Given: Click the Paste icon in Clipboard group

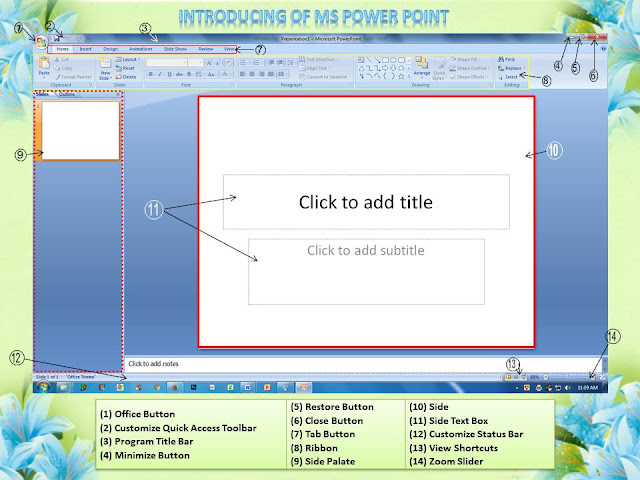Looking at the screenshot, I should tap(44, 65).
